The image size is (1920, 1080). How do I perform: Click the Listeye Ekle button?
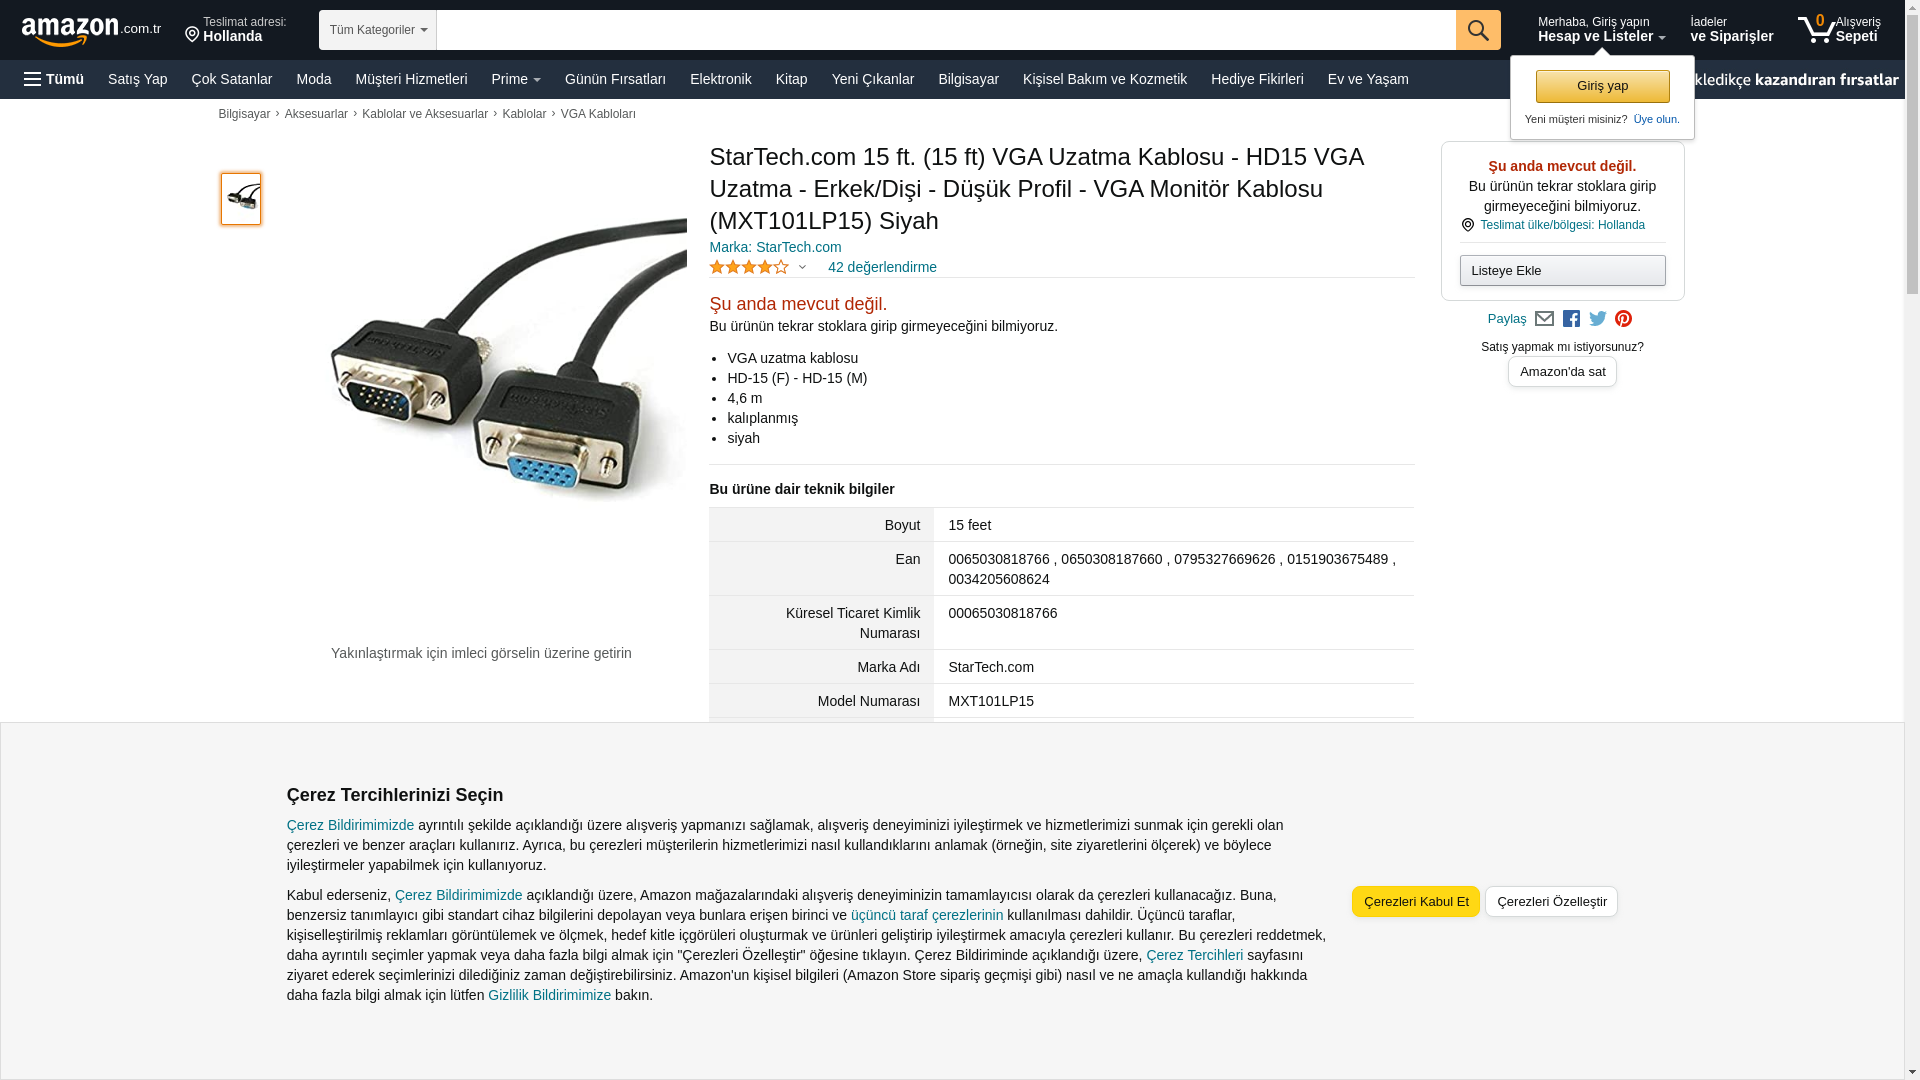1562,270
